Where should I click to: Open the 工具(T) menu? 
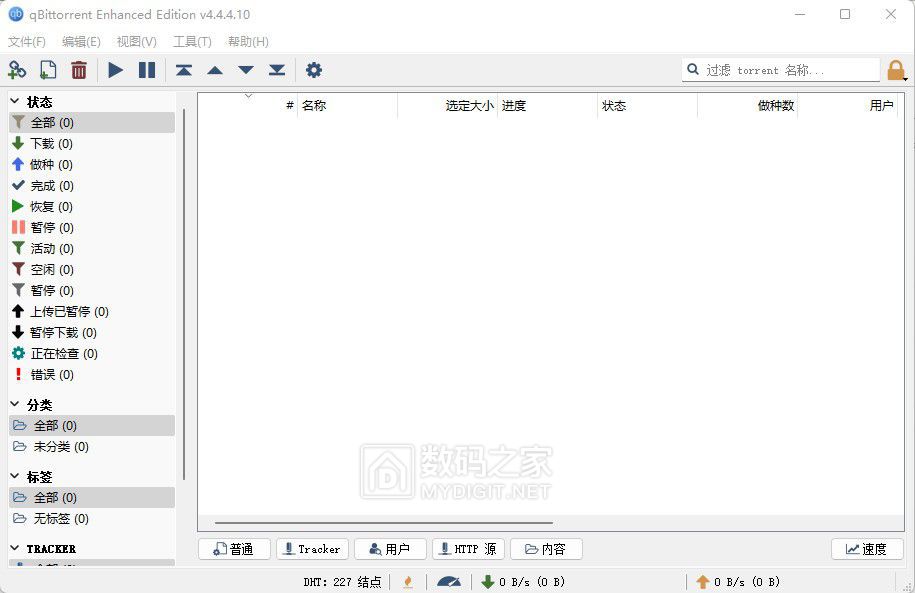click(x=191, y=41)
